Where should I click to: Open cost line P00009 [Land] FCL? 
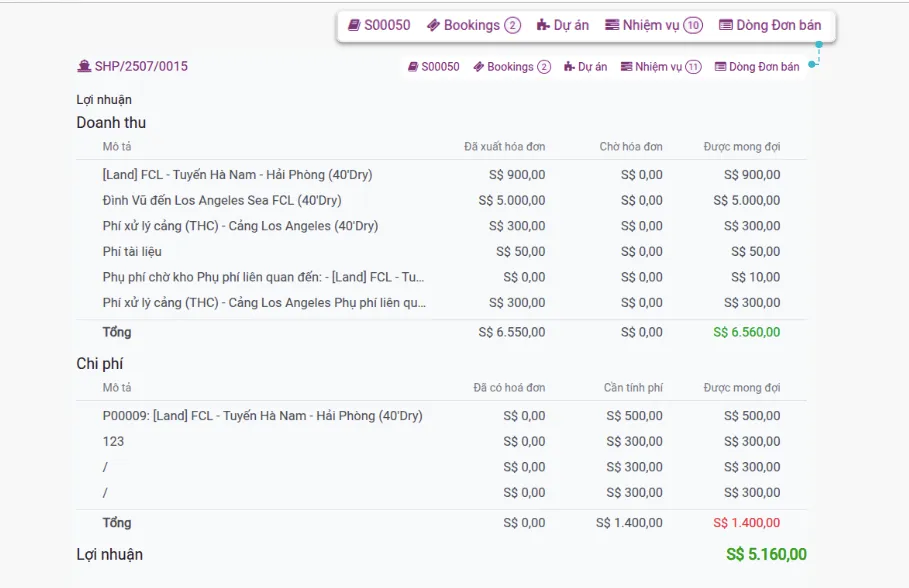click(x=441, y=416)
